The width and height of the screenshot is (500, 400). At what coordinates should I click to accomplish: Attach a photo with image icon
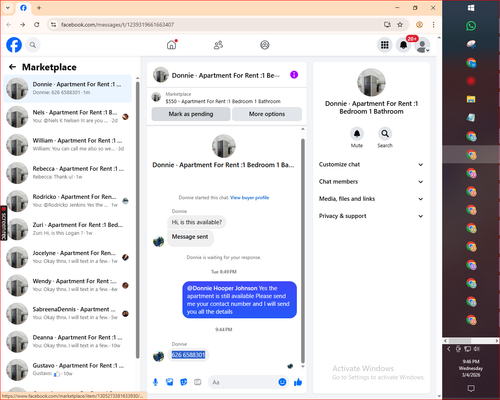pos(170,382)
